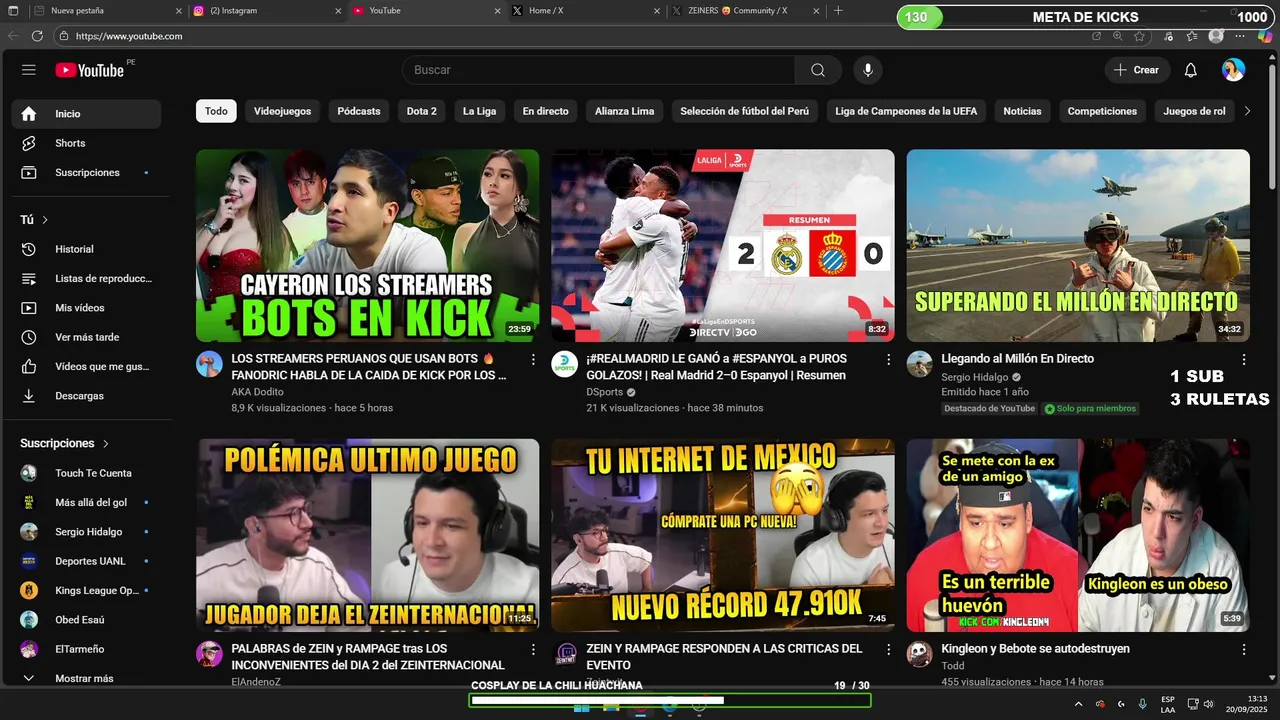Open Ver más tarde list
This screenshot has width=1280, height=720.
click(86, 337)
